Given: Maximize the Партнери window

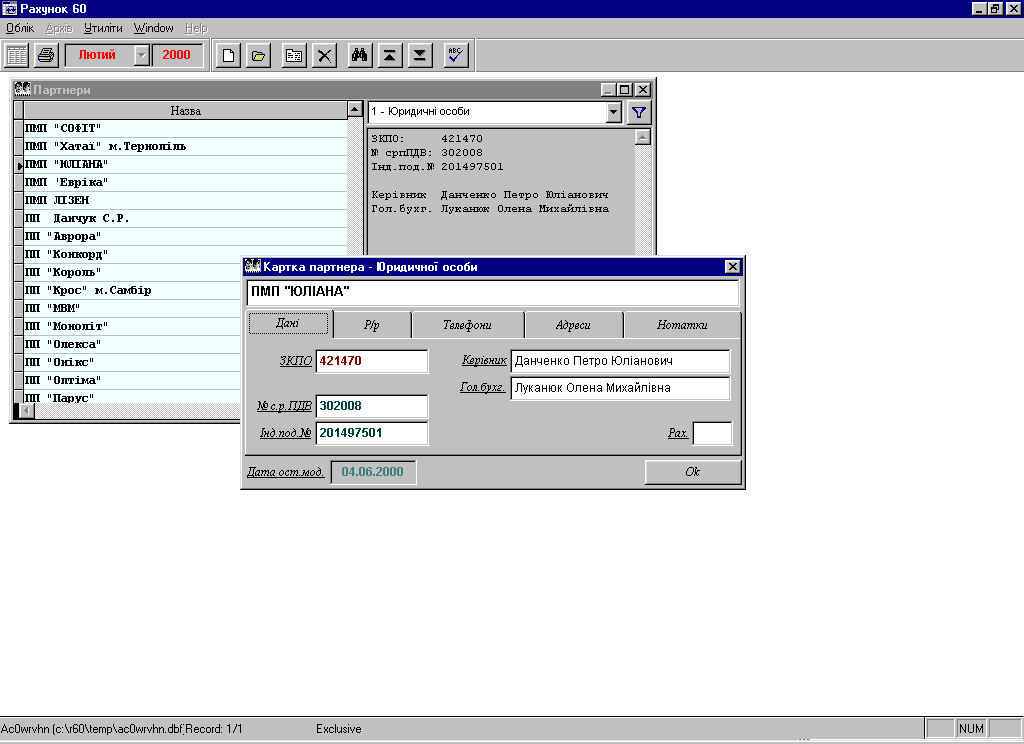Looking at the screenshot, I should point(624,89).
